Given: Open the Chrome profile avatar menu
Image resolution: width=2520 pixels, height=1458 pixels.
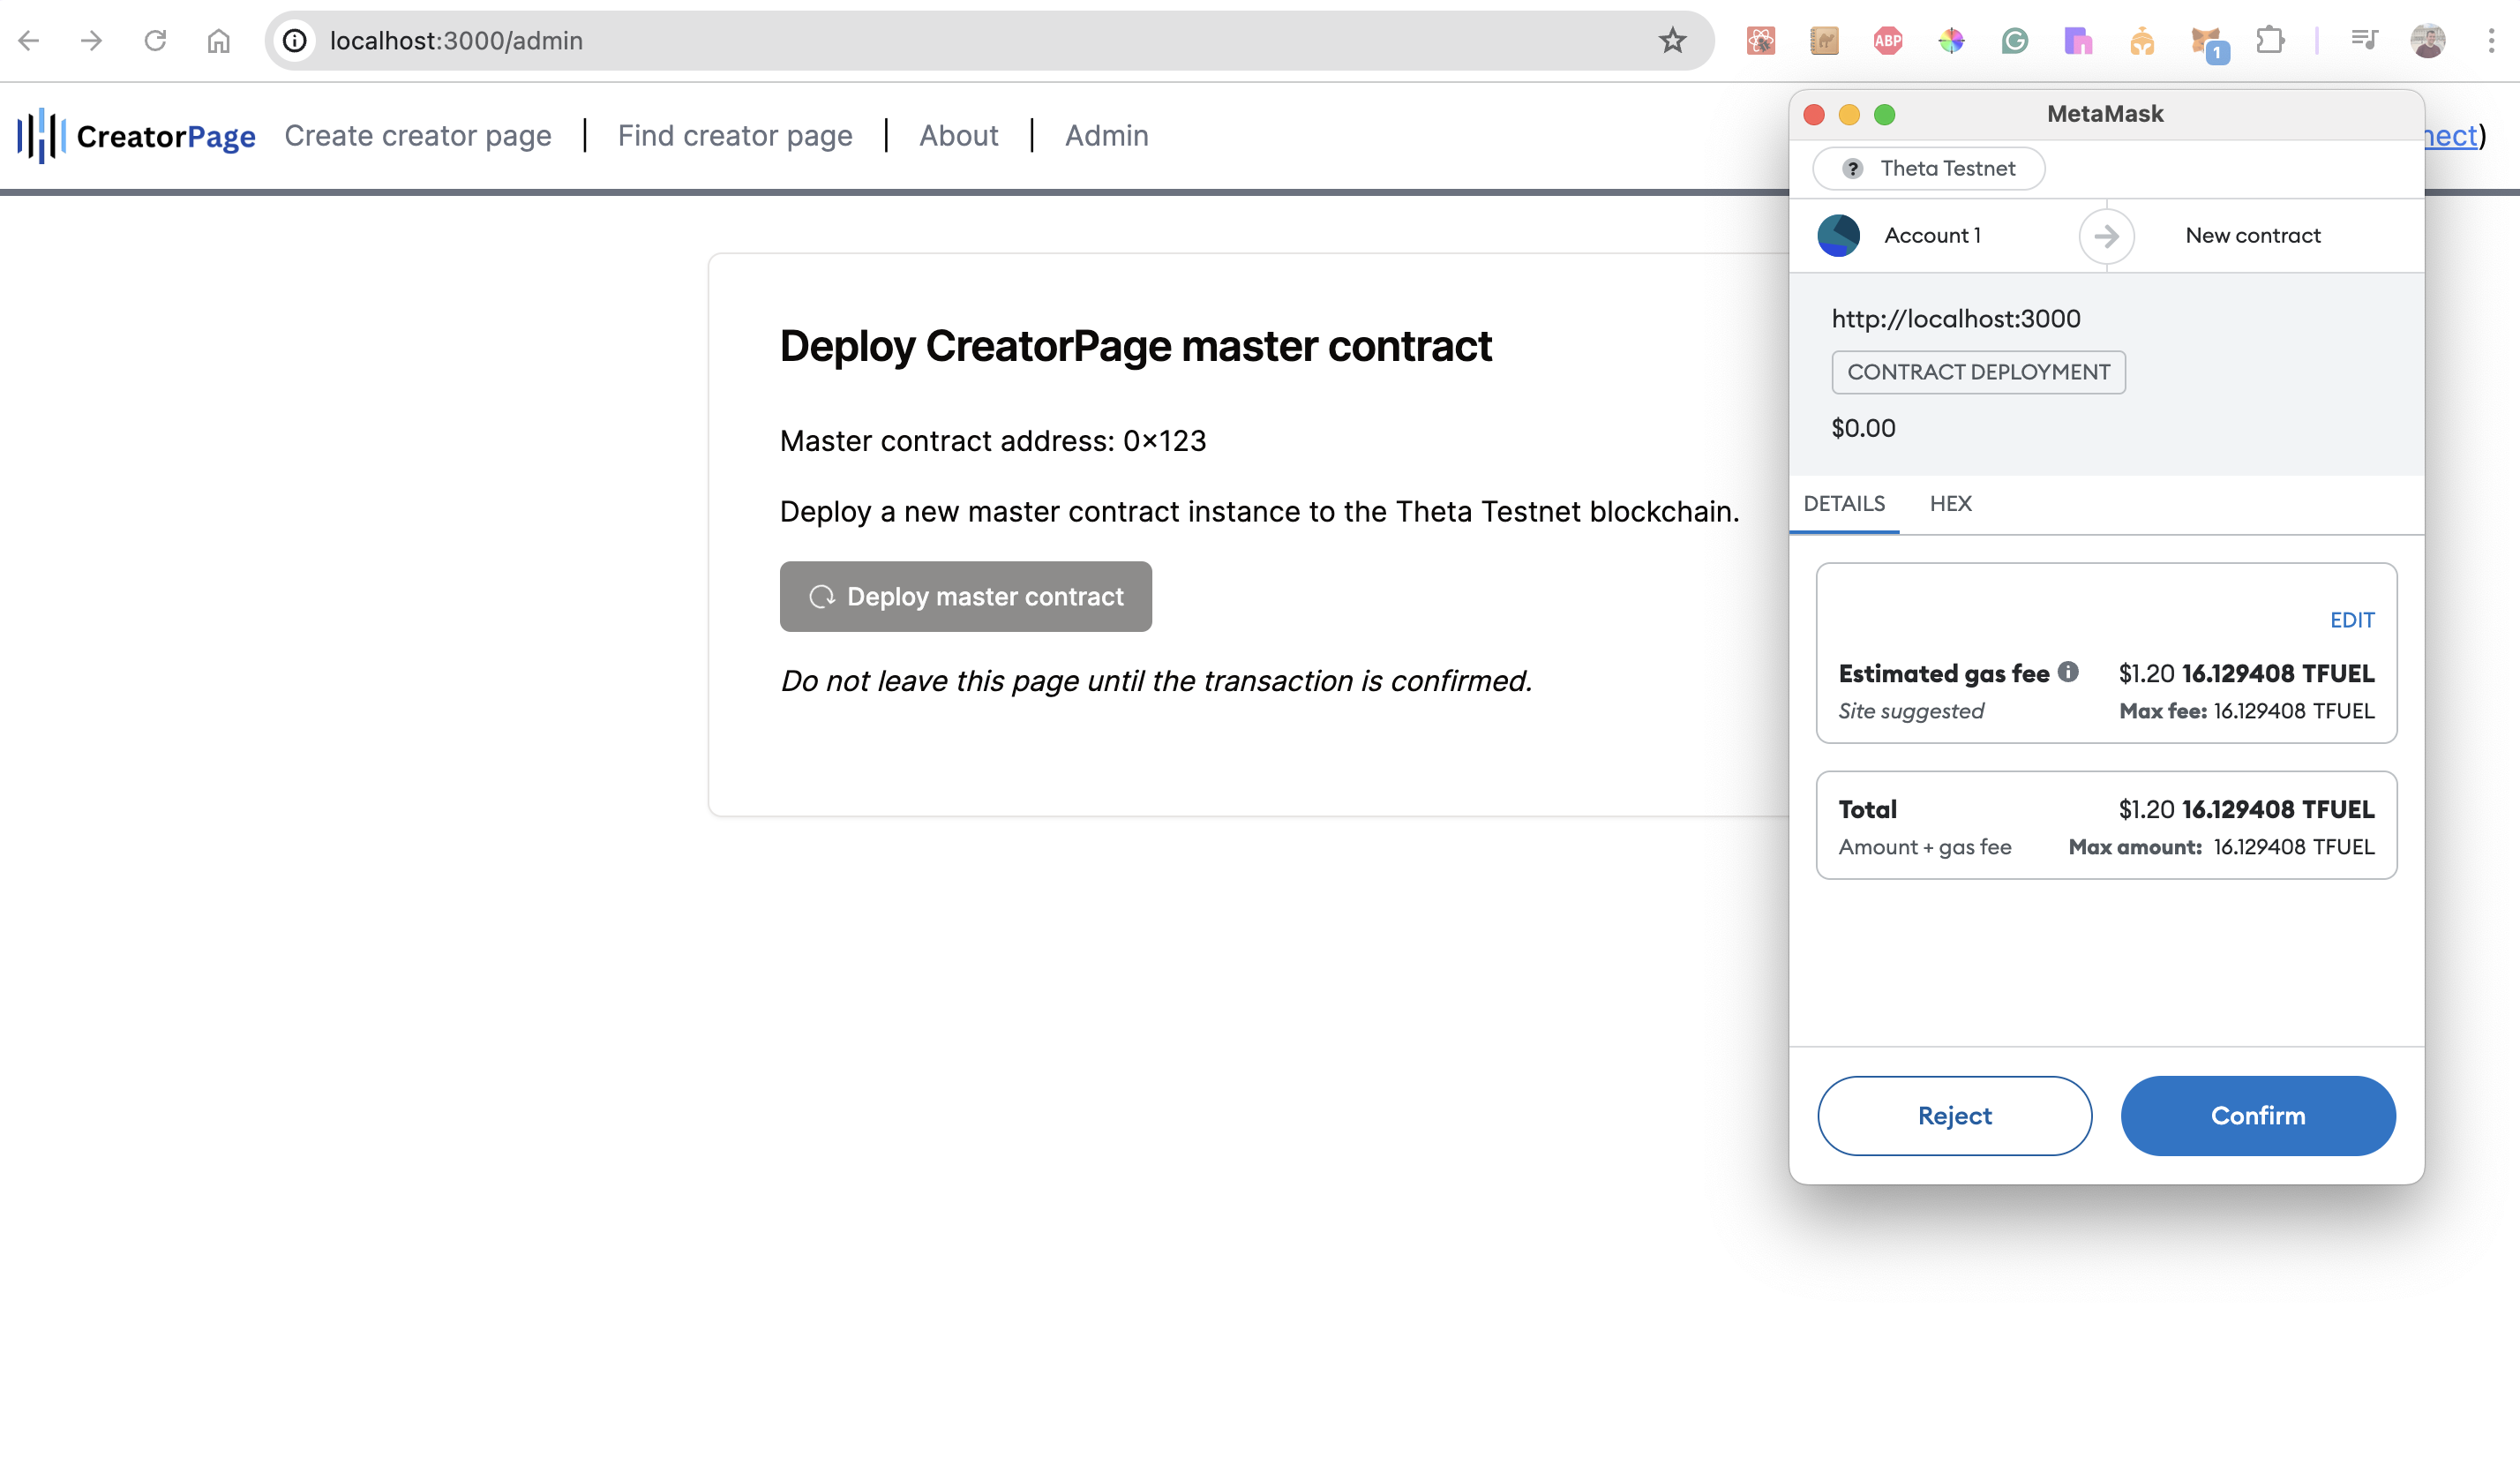Looking at the screenshot, I should tap(2427, 41).
